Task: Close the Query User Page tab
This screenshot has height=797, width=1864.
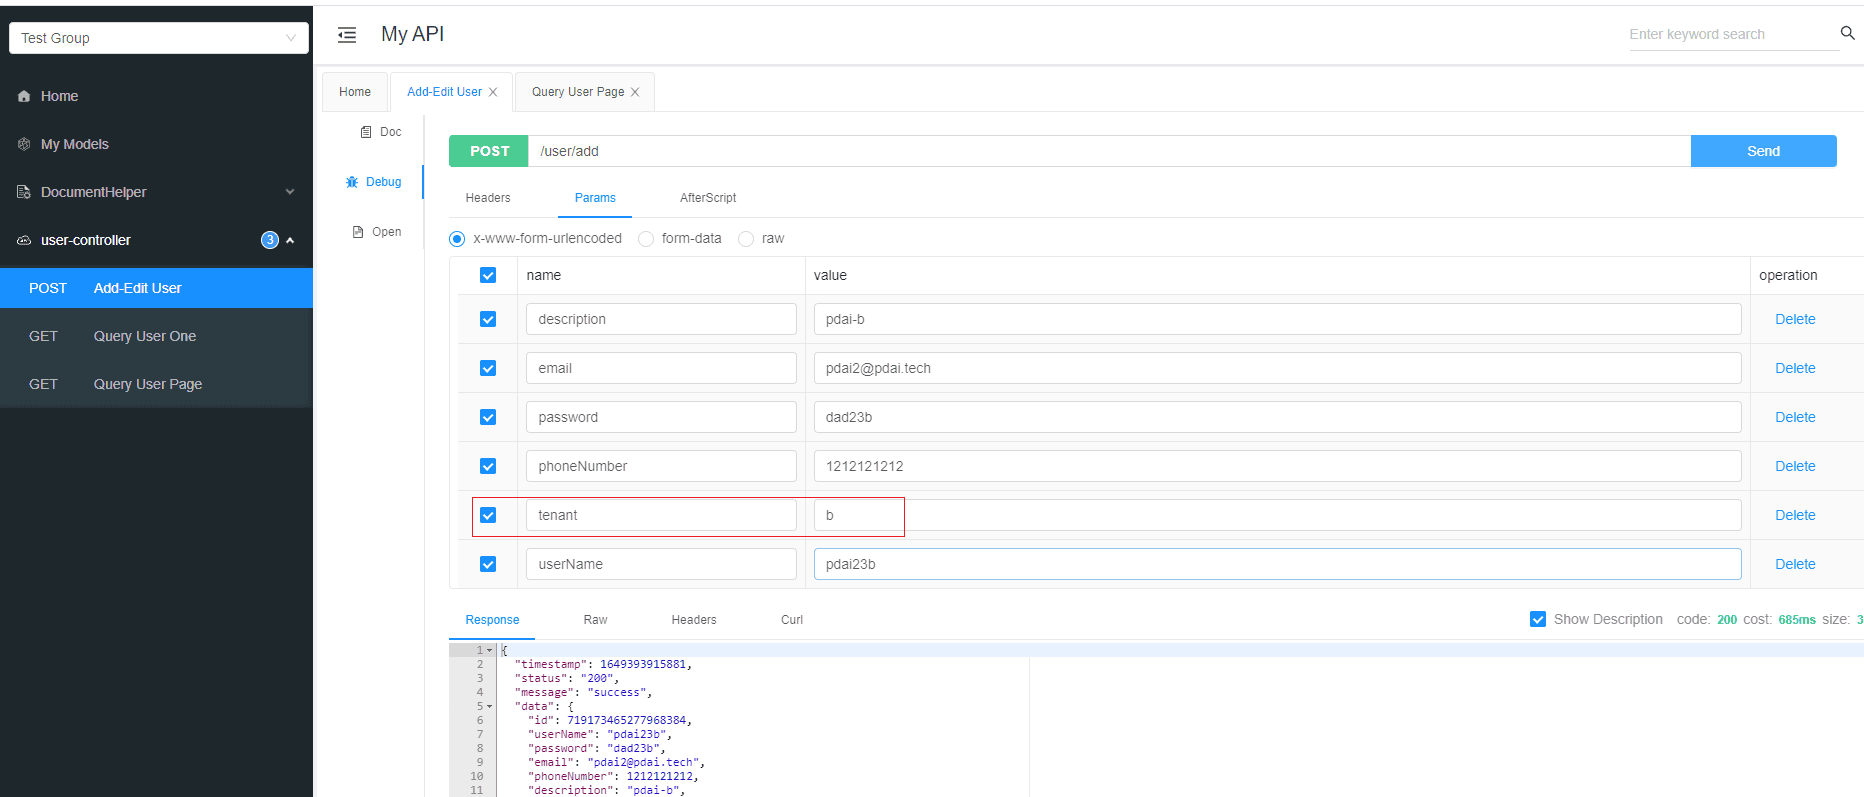Action: point(635,92)
